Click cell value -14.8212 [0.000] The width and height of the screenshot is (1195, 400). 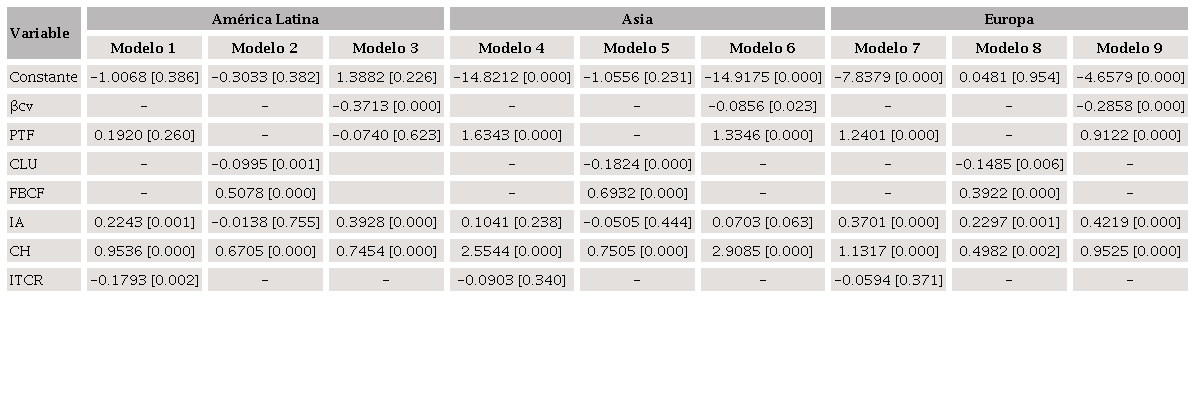click(512, 77)
